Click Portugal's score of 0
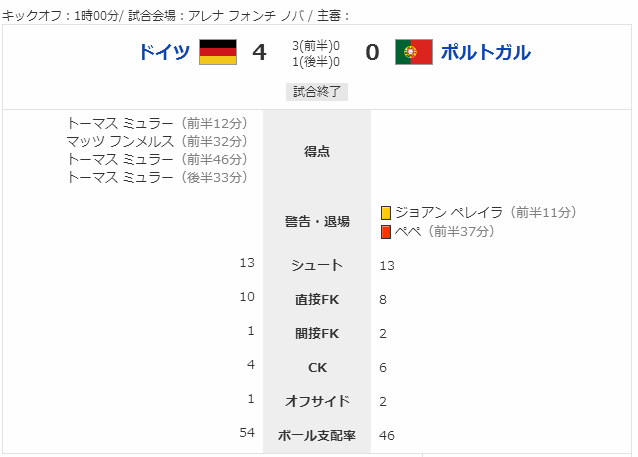Viewport: 638px width, 457px height. (x=372, y=52)
